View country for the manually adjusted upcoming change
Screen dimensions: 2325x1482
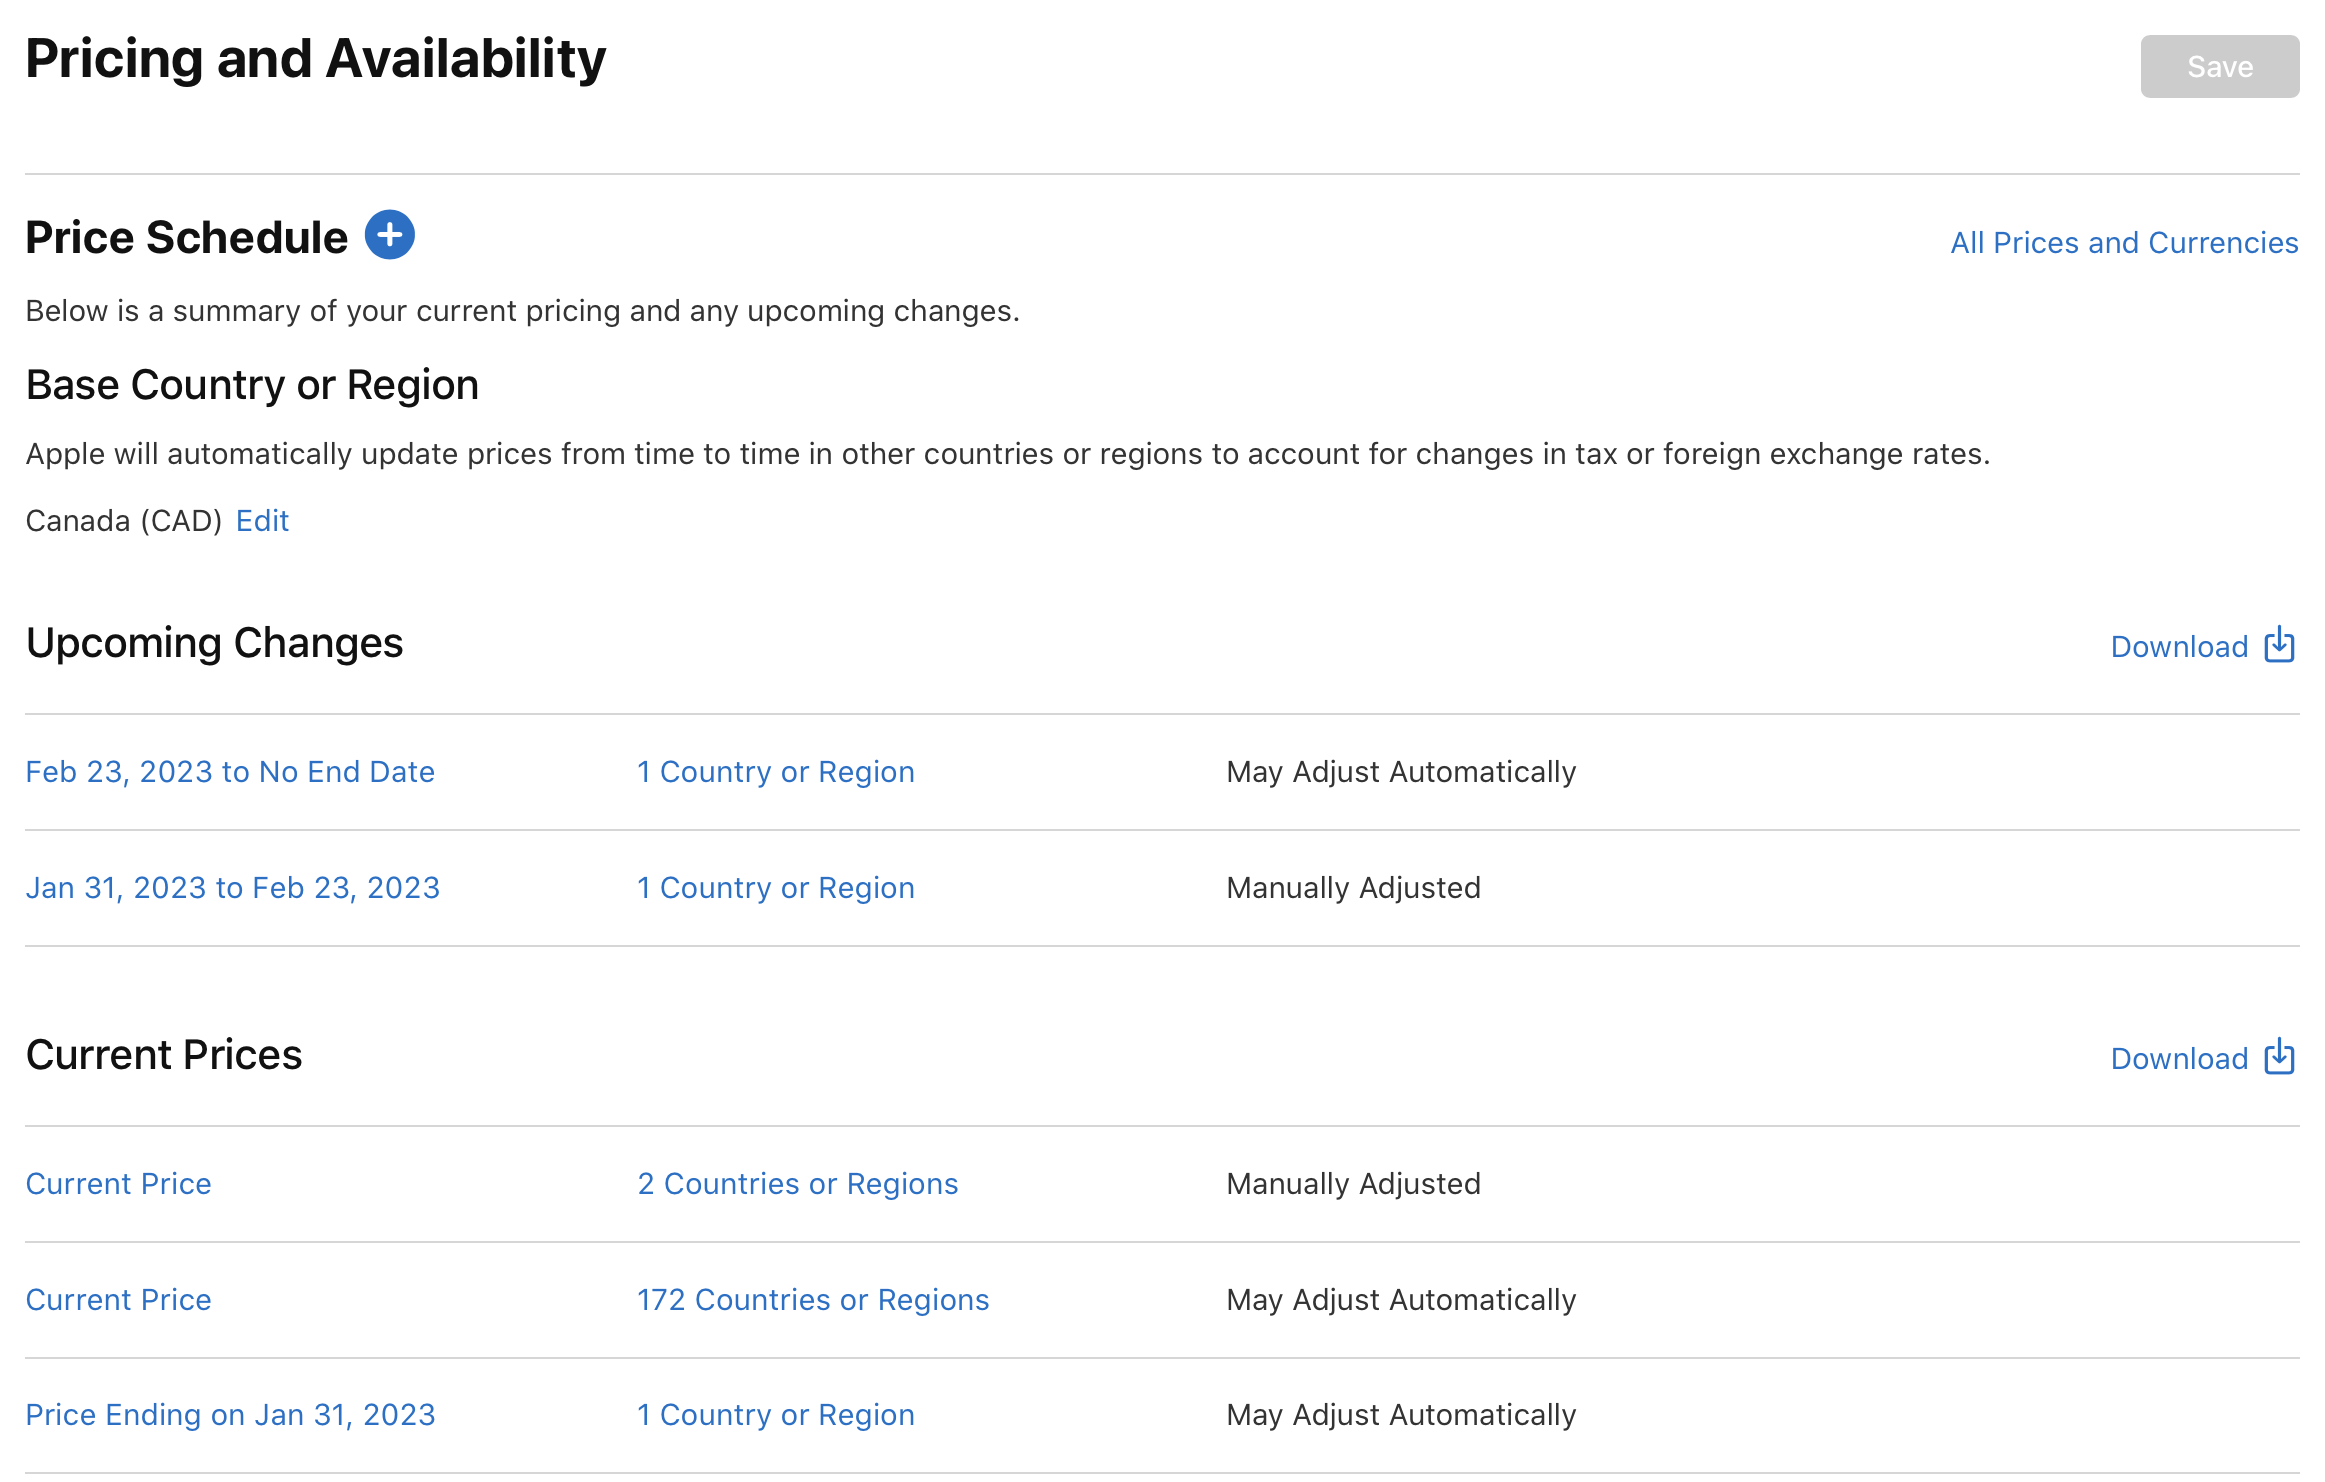point(776,887)
